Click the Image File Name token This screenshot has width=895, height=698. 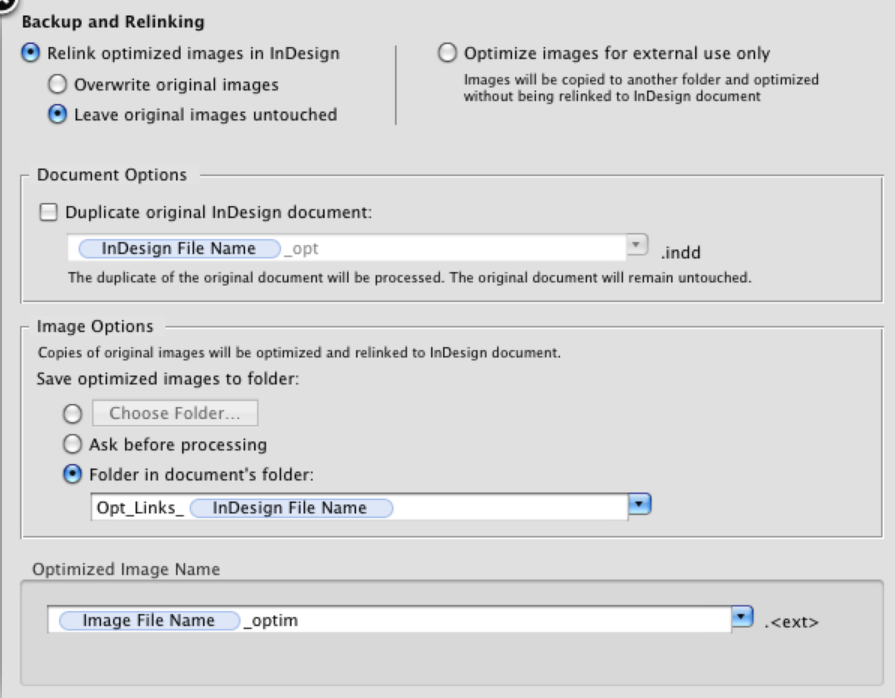148,621
